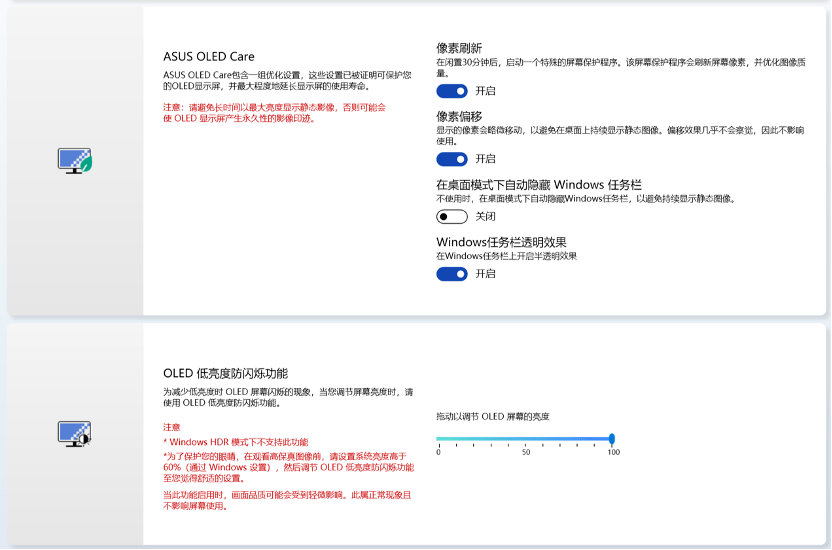Click the red 注意 label in flicker section
The width and height of the screenshot is (832, 550).
point(171,427)
